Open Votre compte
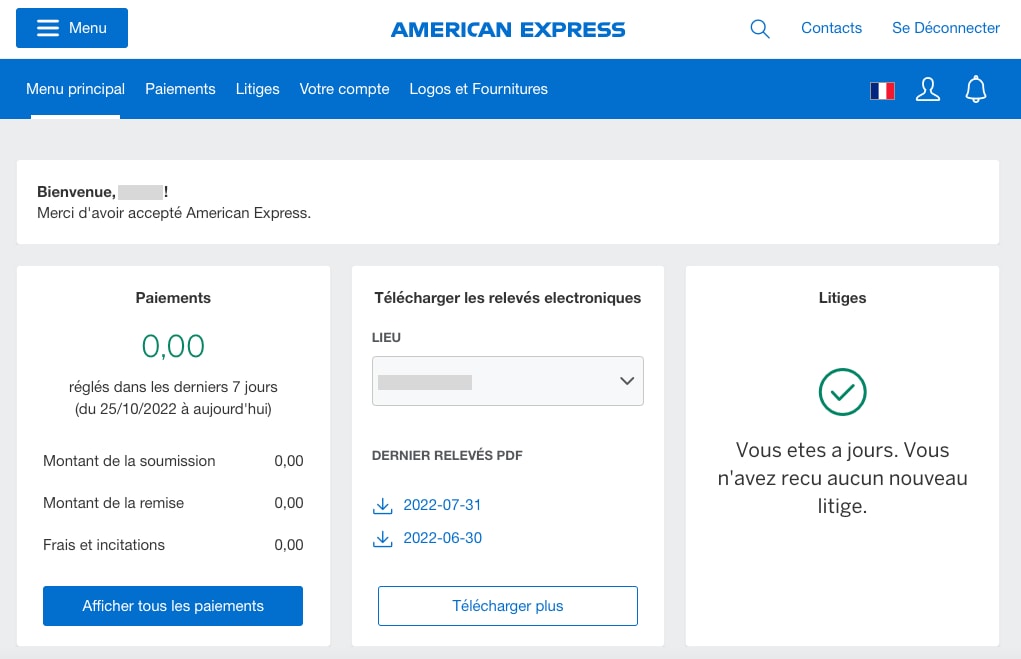Viewport: 1021px width, 659px height. point(344,89)
